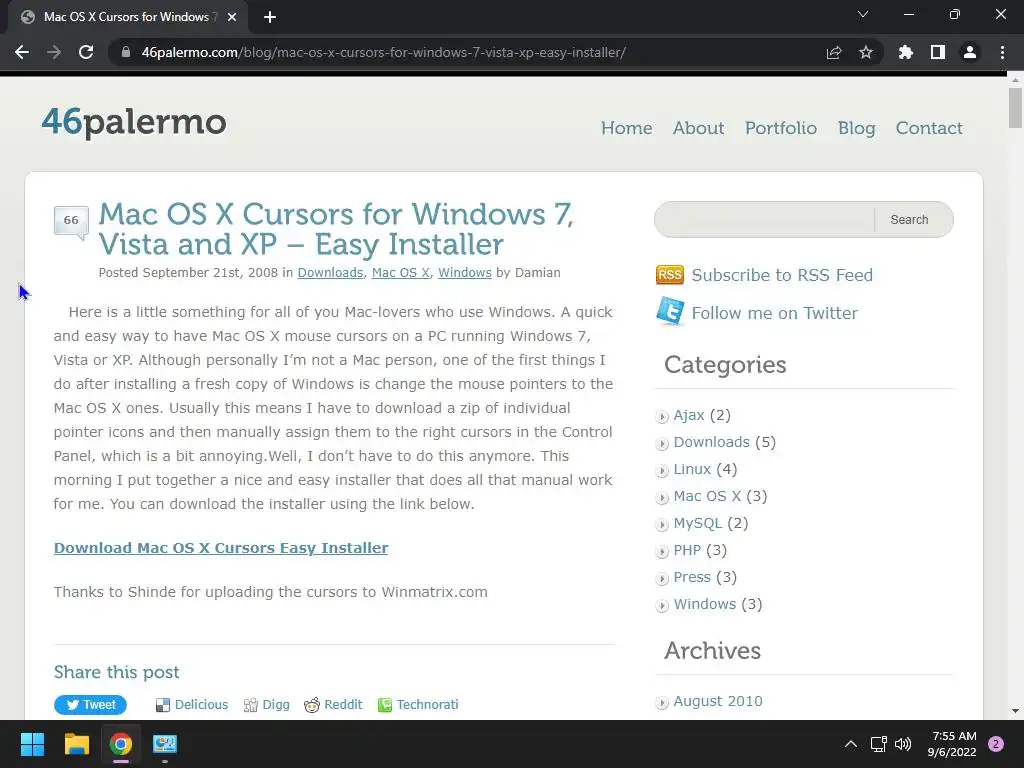The width and height of the screenshot is (1024, 768).
Task: Open the Mac OS X tag in post meta
Action: click(400, 272)
